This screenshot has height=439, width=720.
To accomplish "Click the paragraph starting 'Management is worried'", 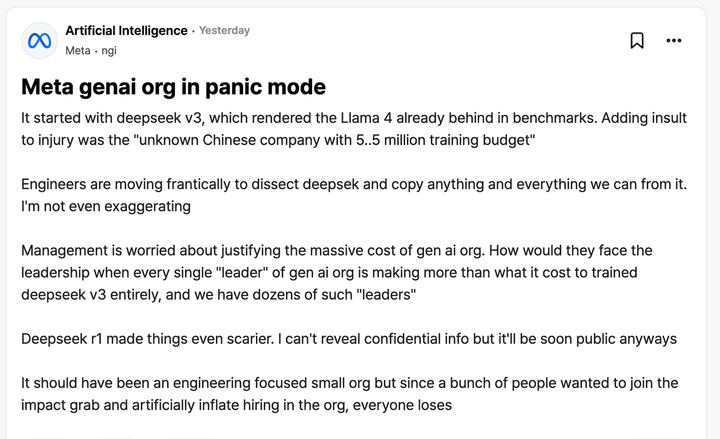I will 300,272.
